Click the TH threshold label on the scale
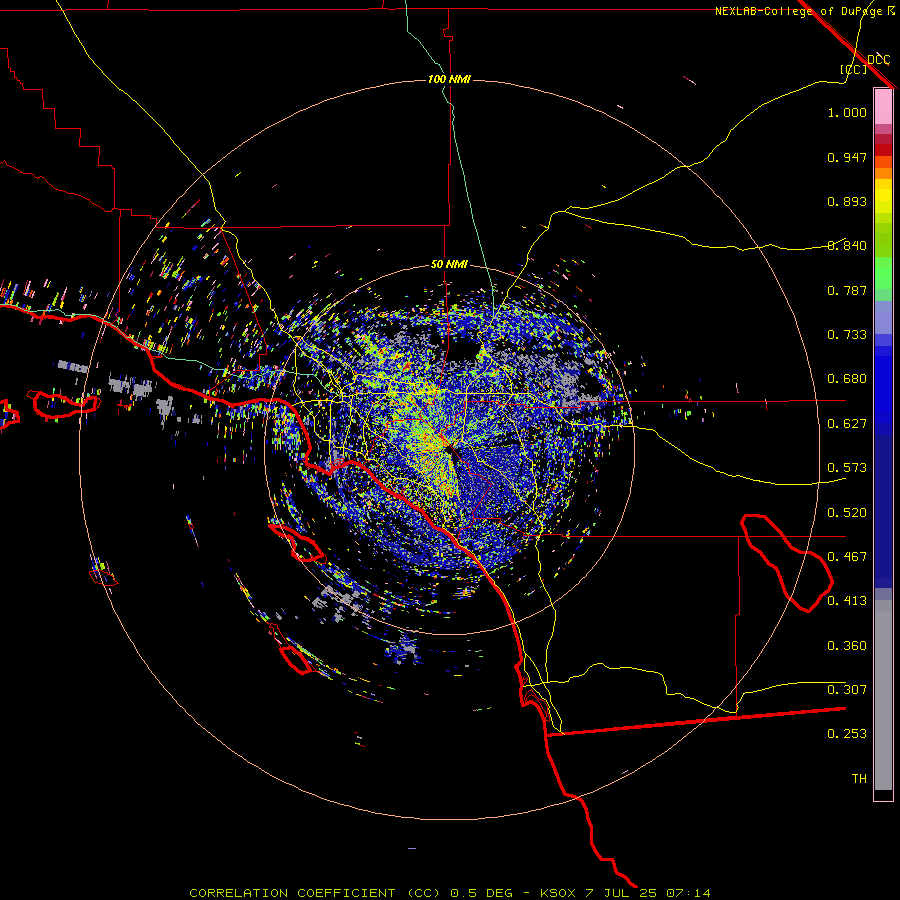Viewport: 900px width, 900px height. [859, 779]
